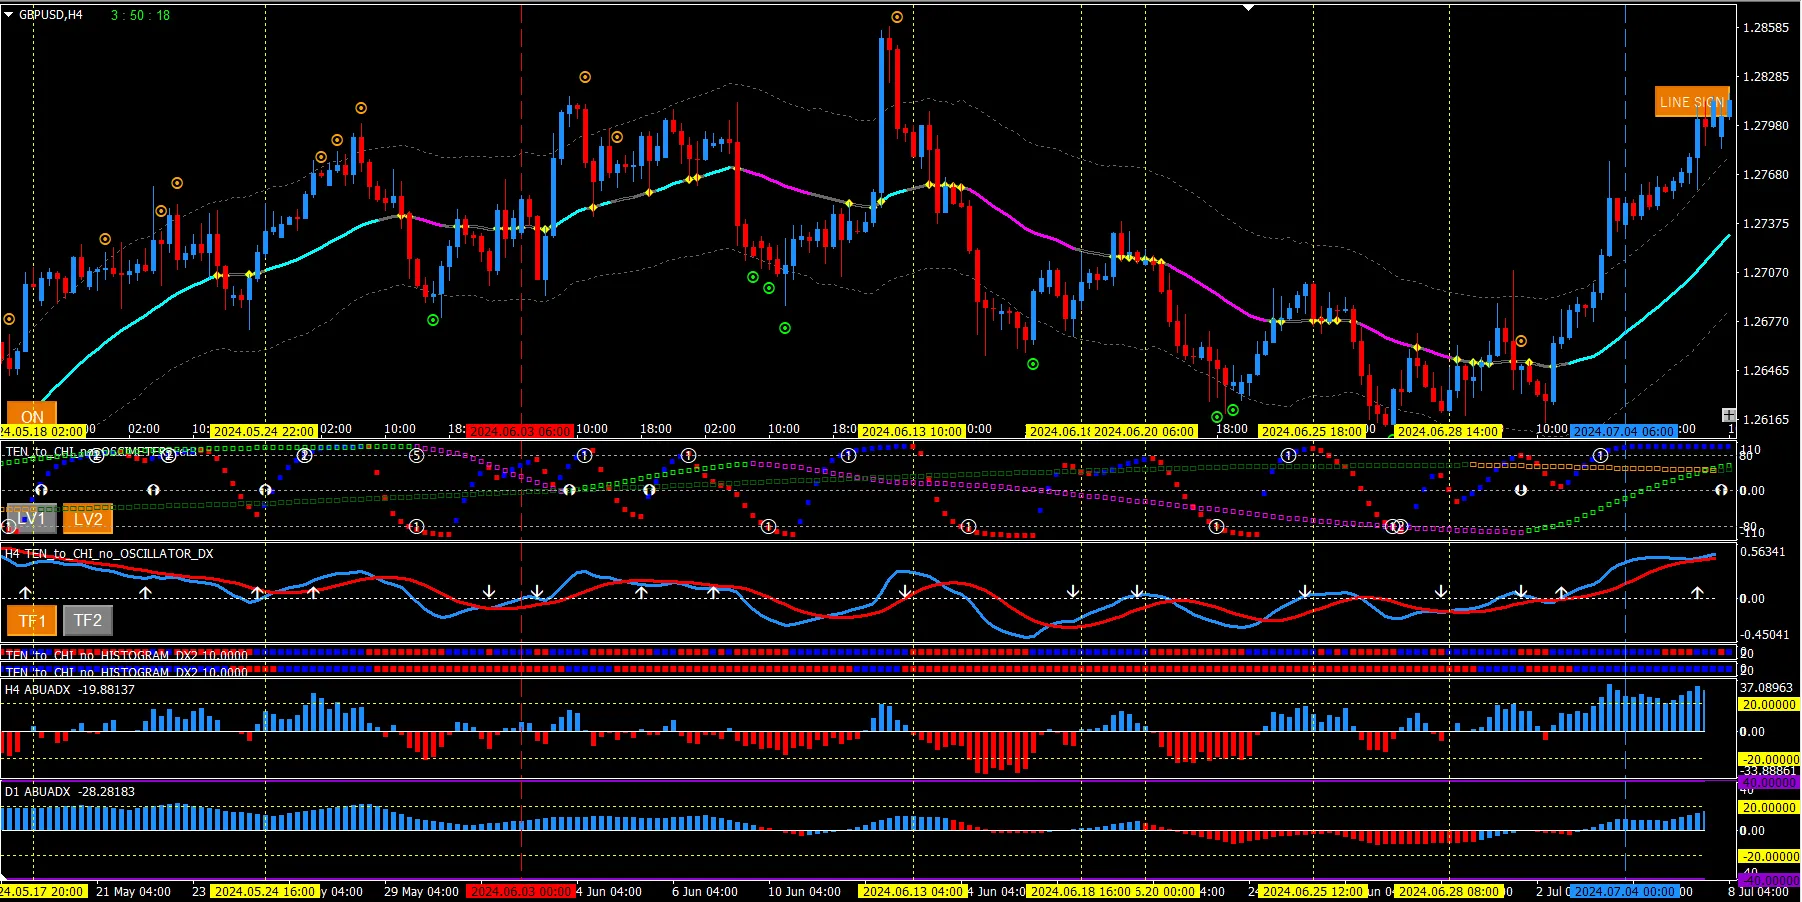This screenshot has height=902, width=1802.
Task: Click the LINE SIGN button
Action: [x=1692, y=102]
